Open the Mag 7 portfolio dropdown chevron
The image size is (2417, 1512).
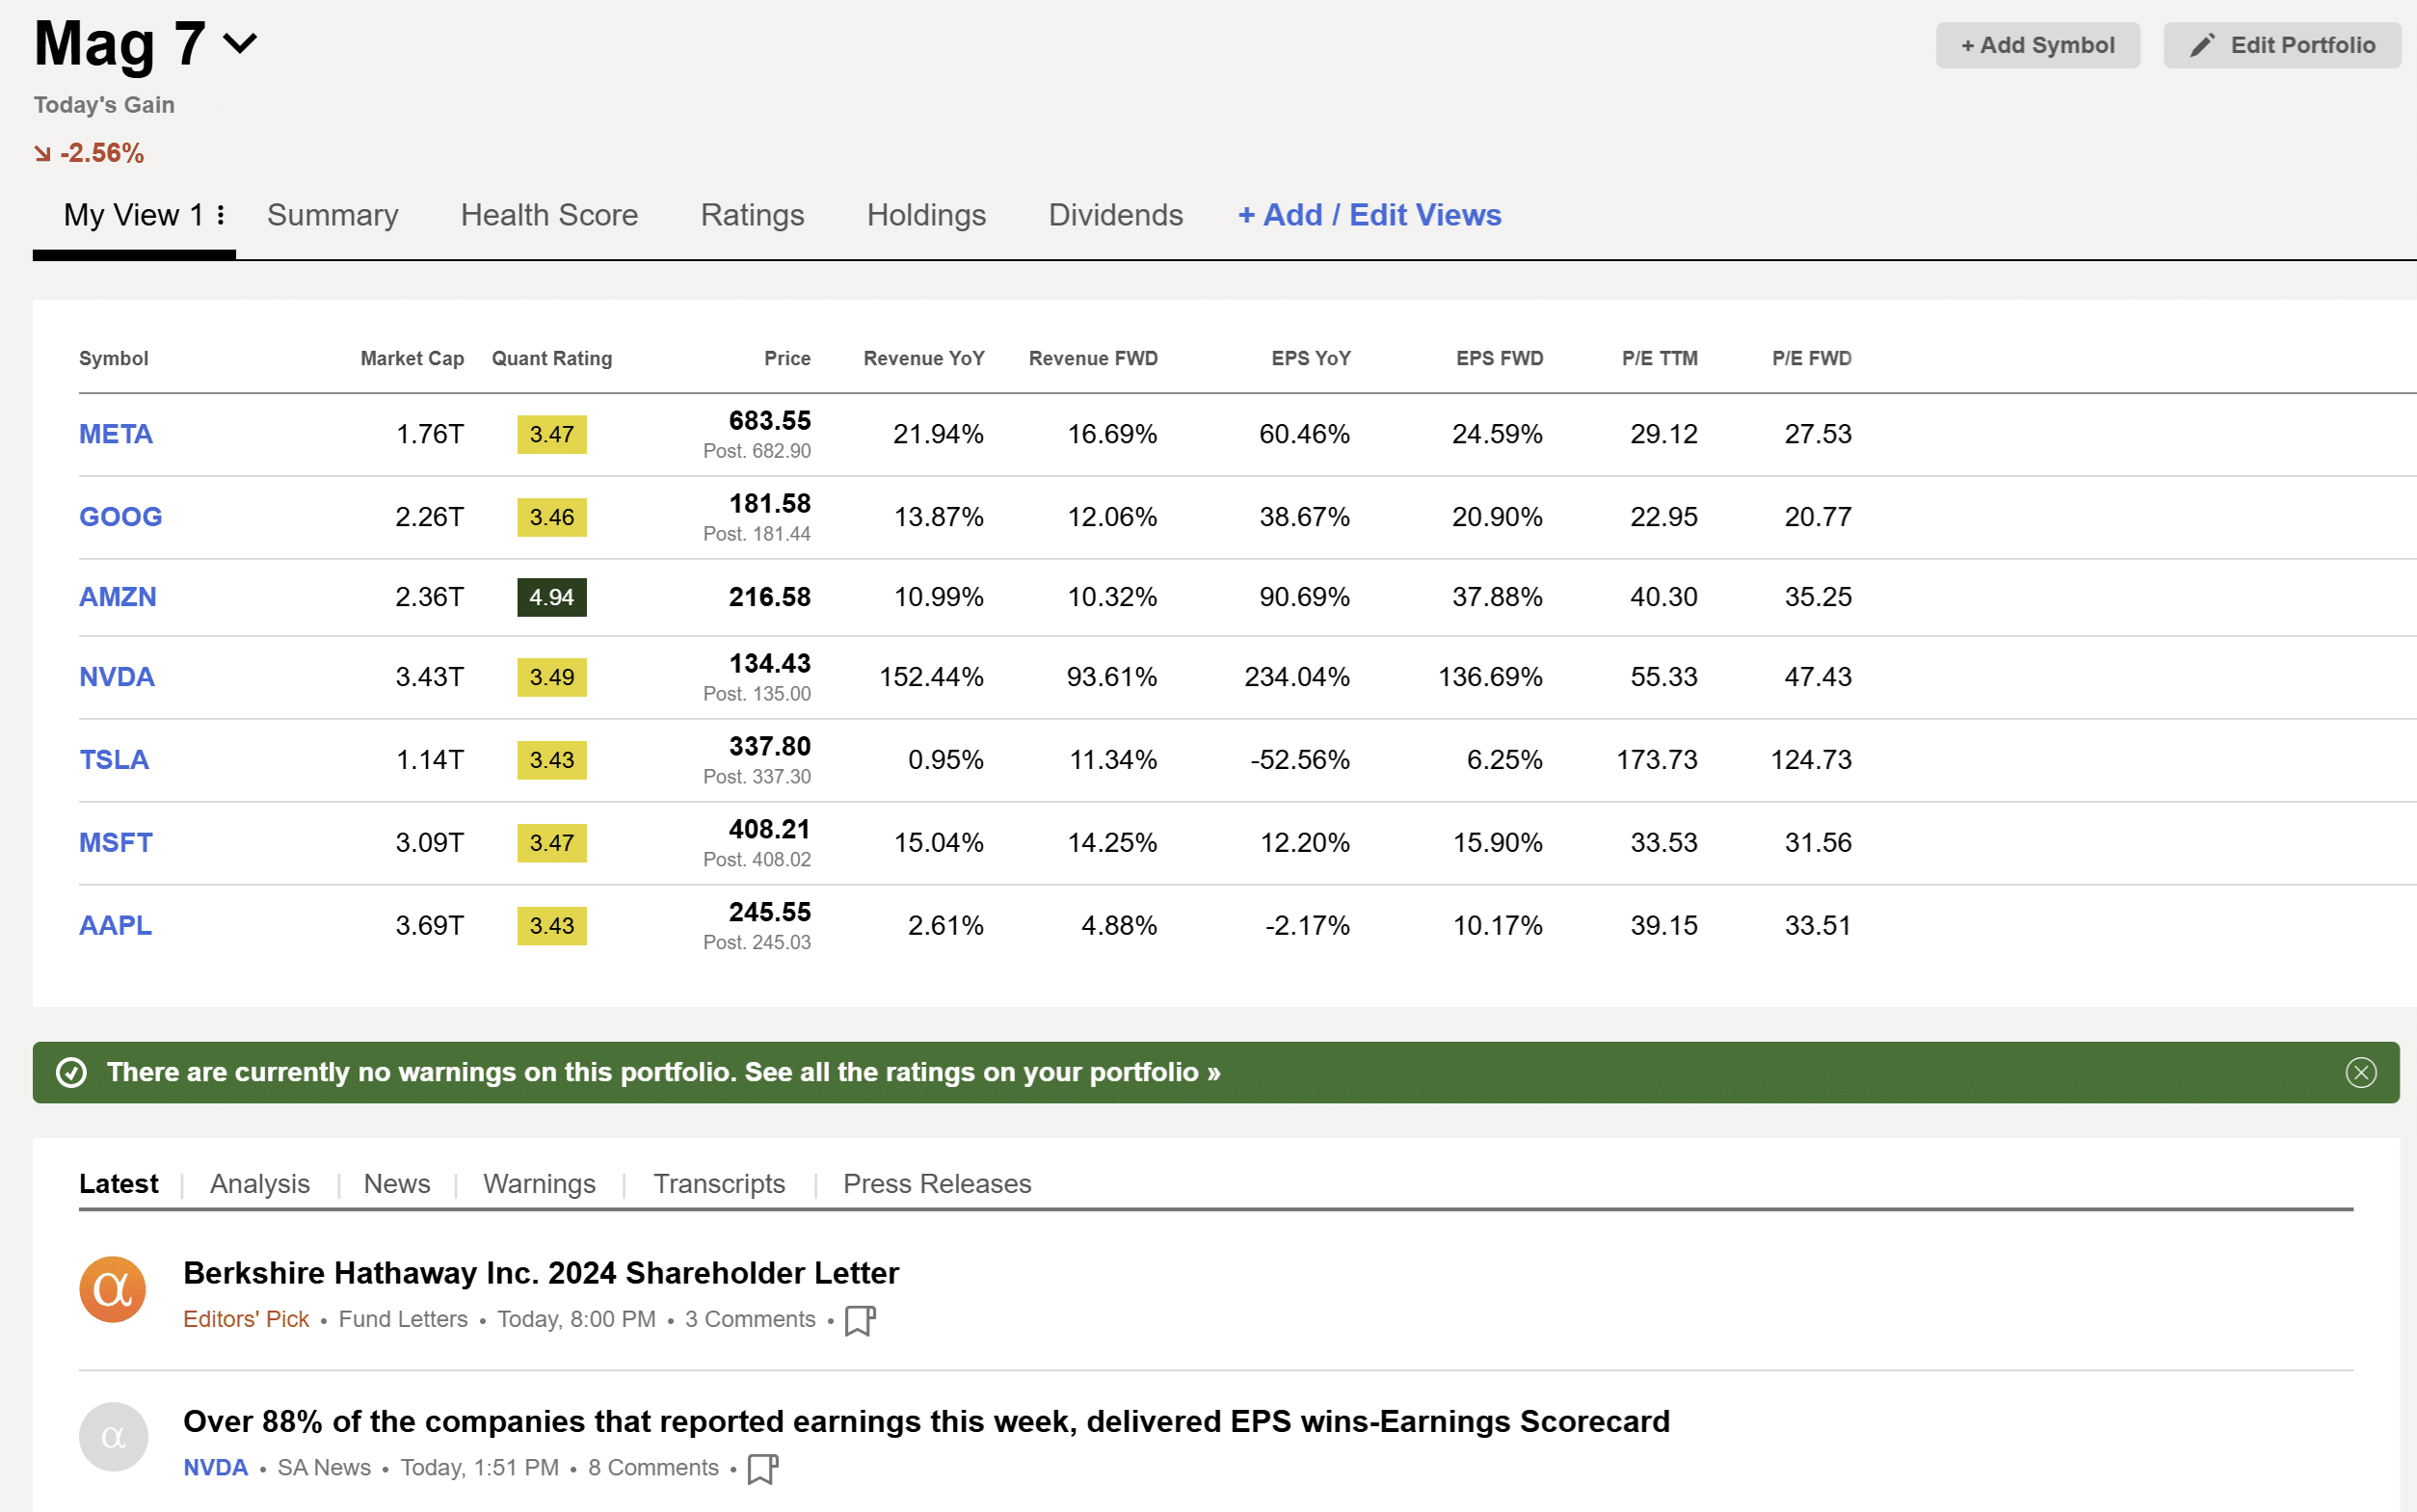click(x=240, y=43)
